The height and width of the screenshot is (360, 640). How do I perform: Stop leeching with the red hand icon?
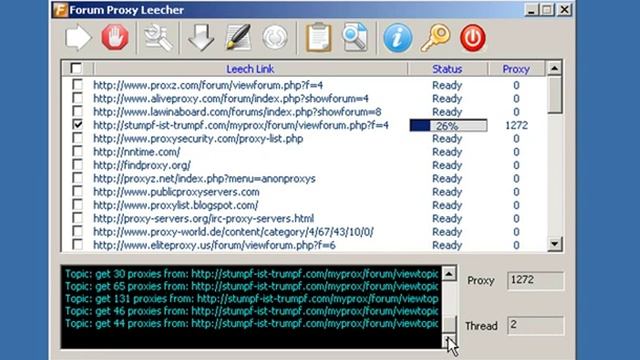[x=115, y=38]
